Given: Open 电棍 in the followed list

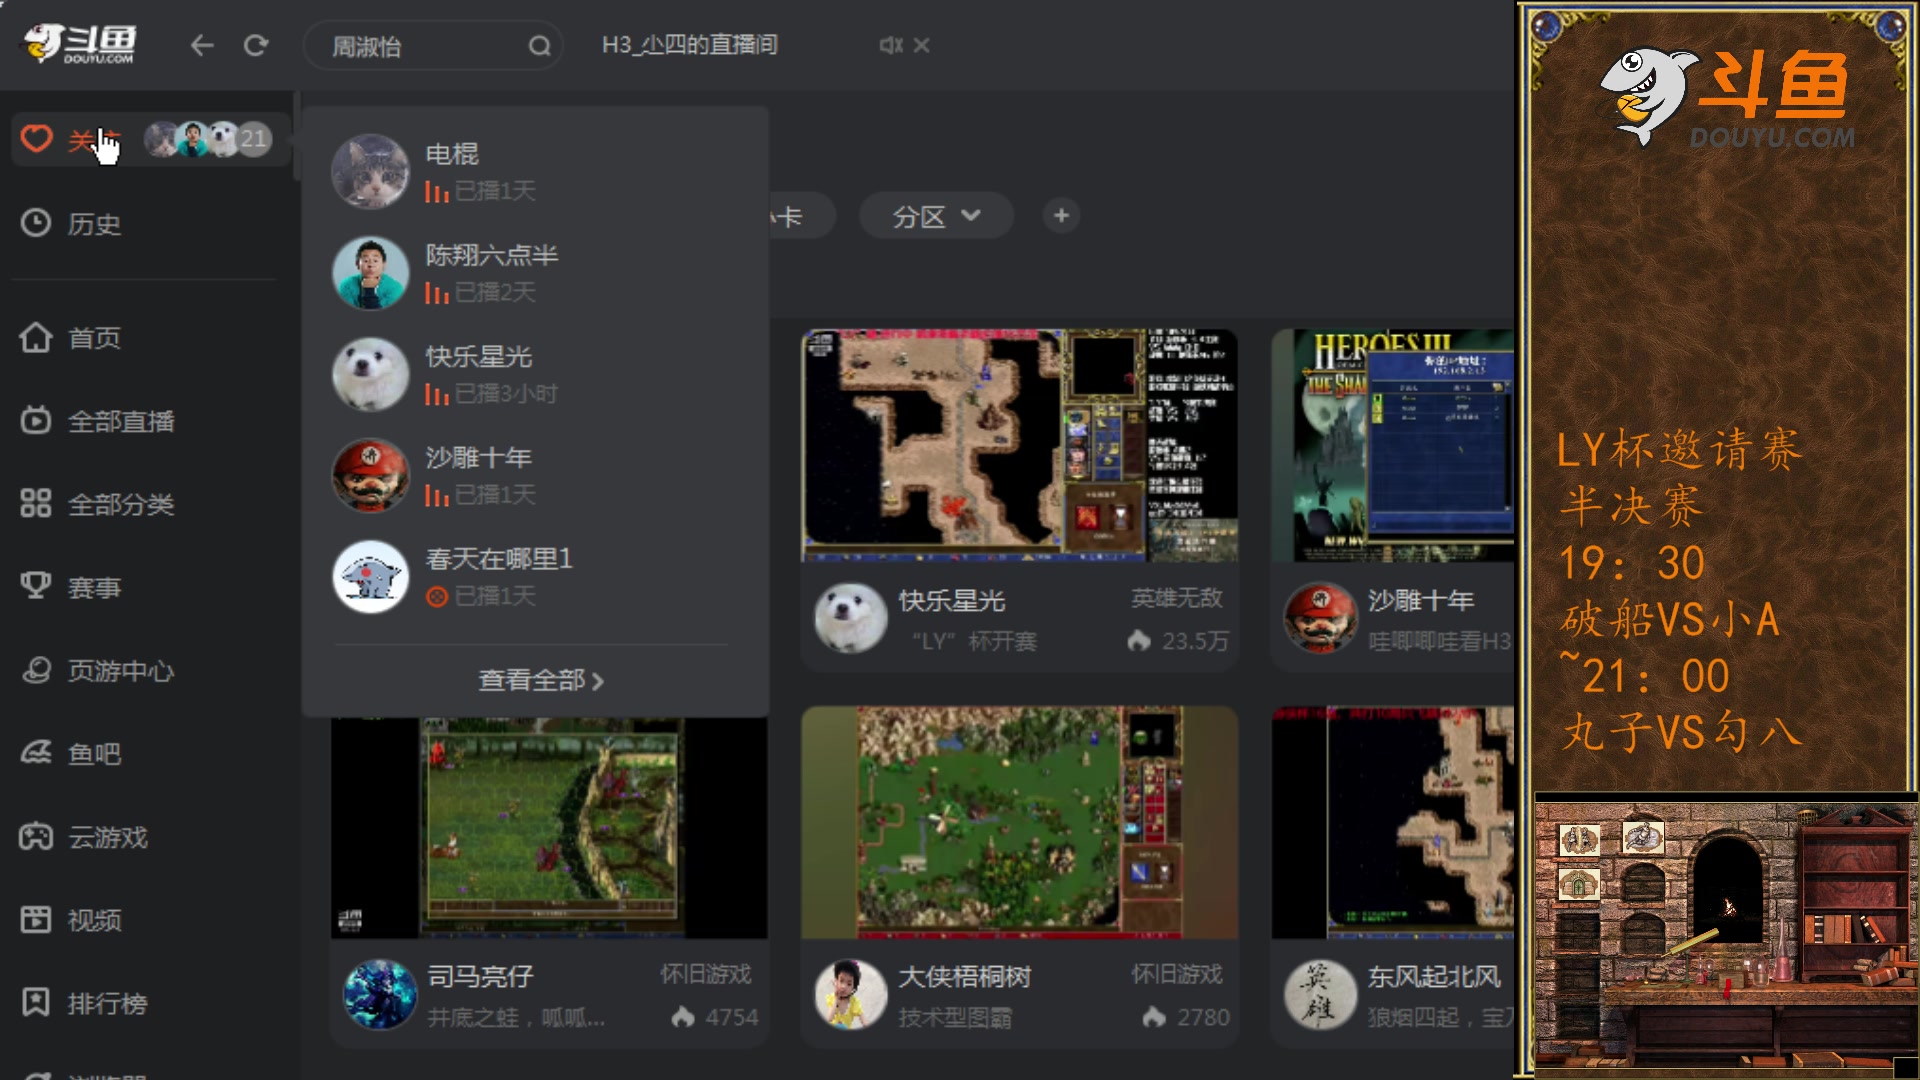Looking at the screenshot, I should [535, 171].
